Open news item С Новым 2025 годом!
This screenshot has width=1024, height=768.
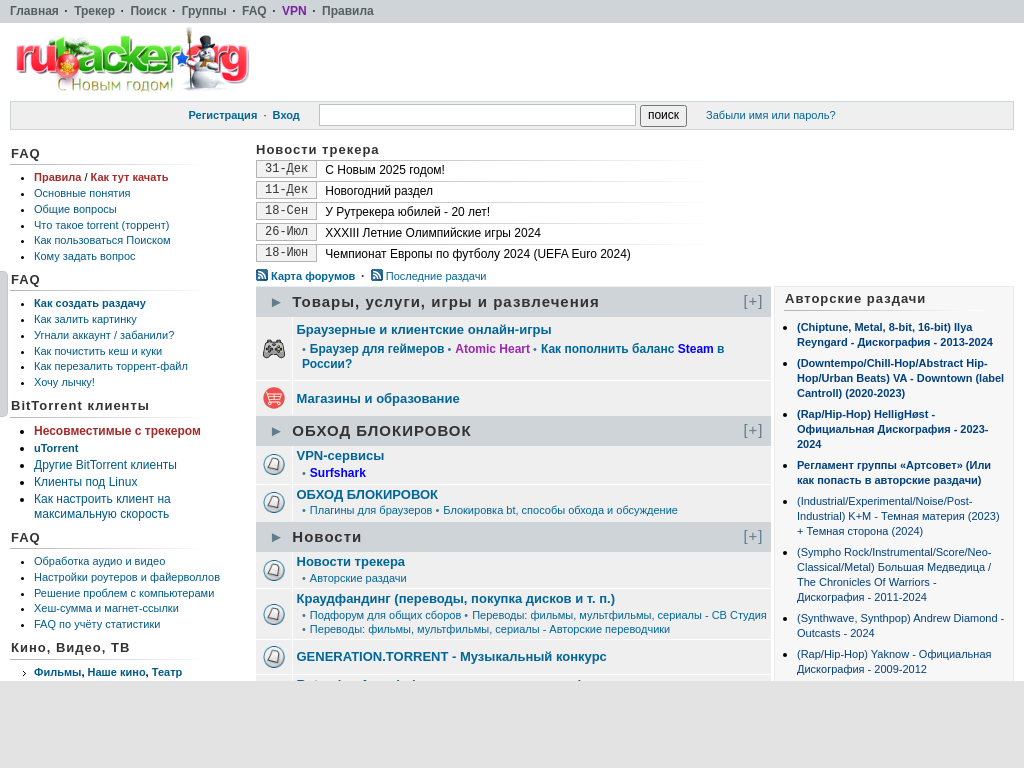(385, 170)
